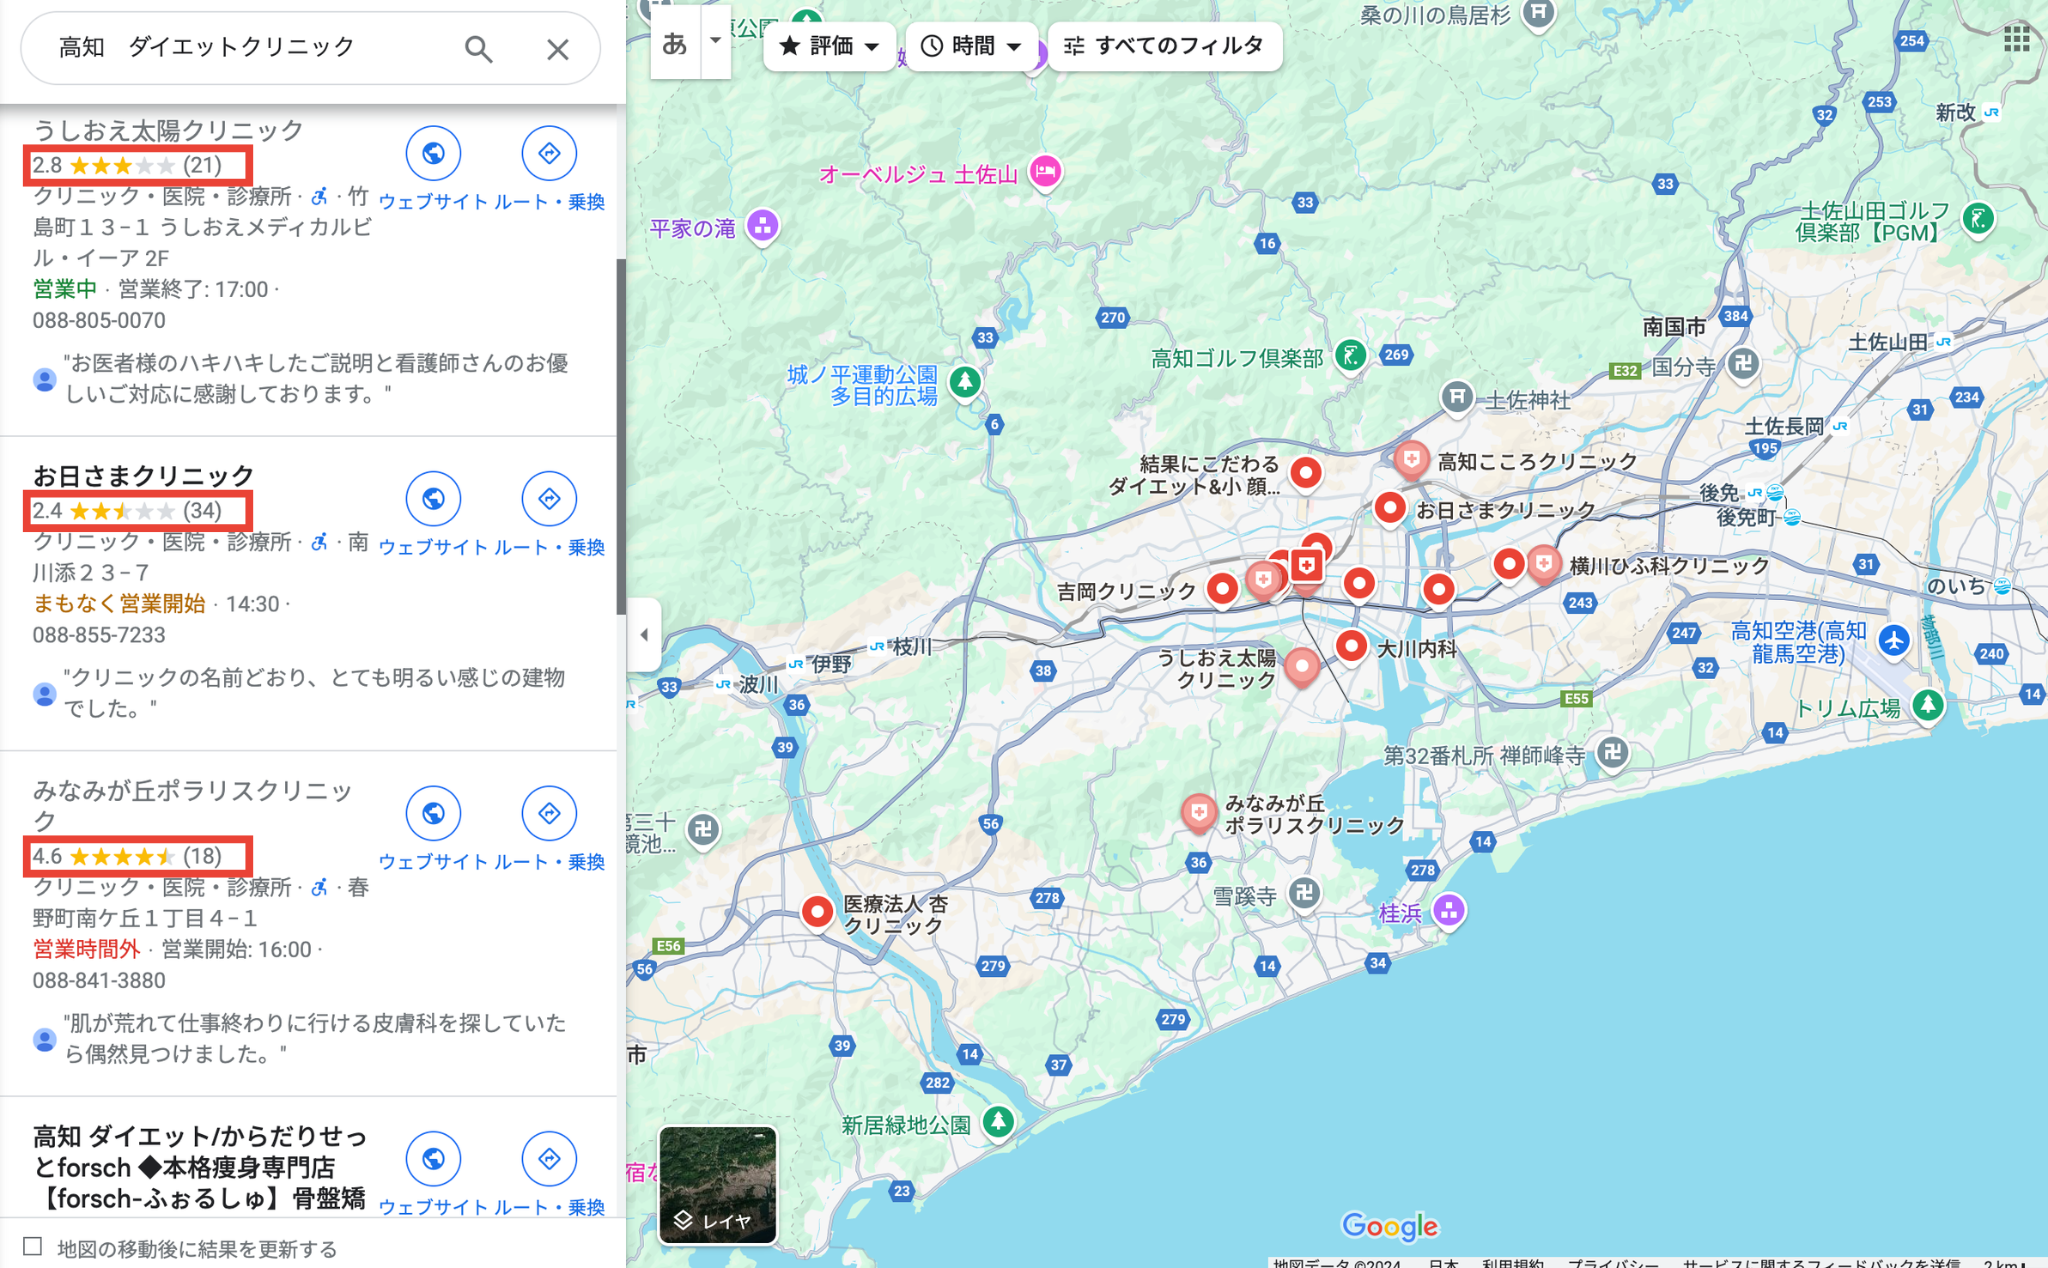Click phone number 088-855-7233

(99, 635)
